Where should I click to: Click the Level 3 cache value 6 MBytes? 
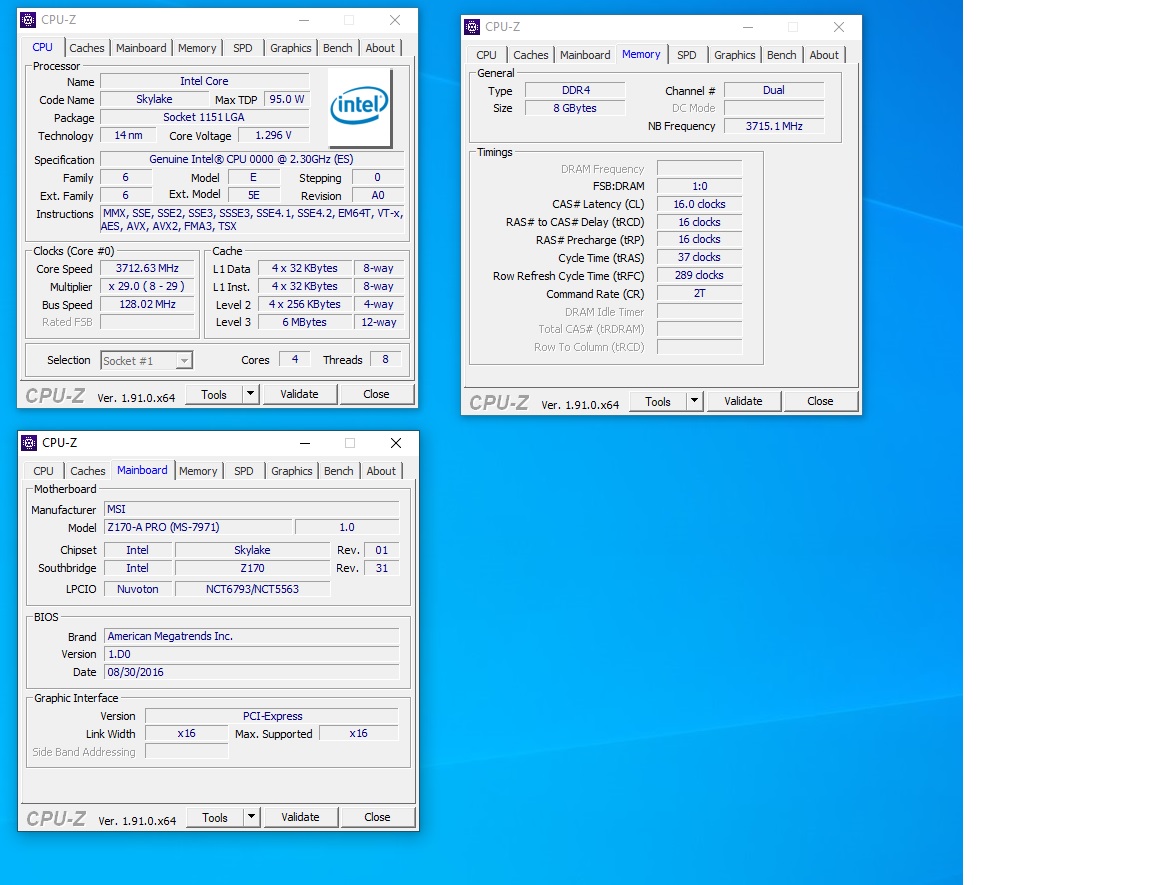click(x=304, y=322)
